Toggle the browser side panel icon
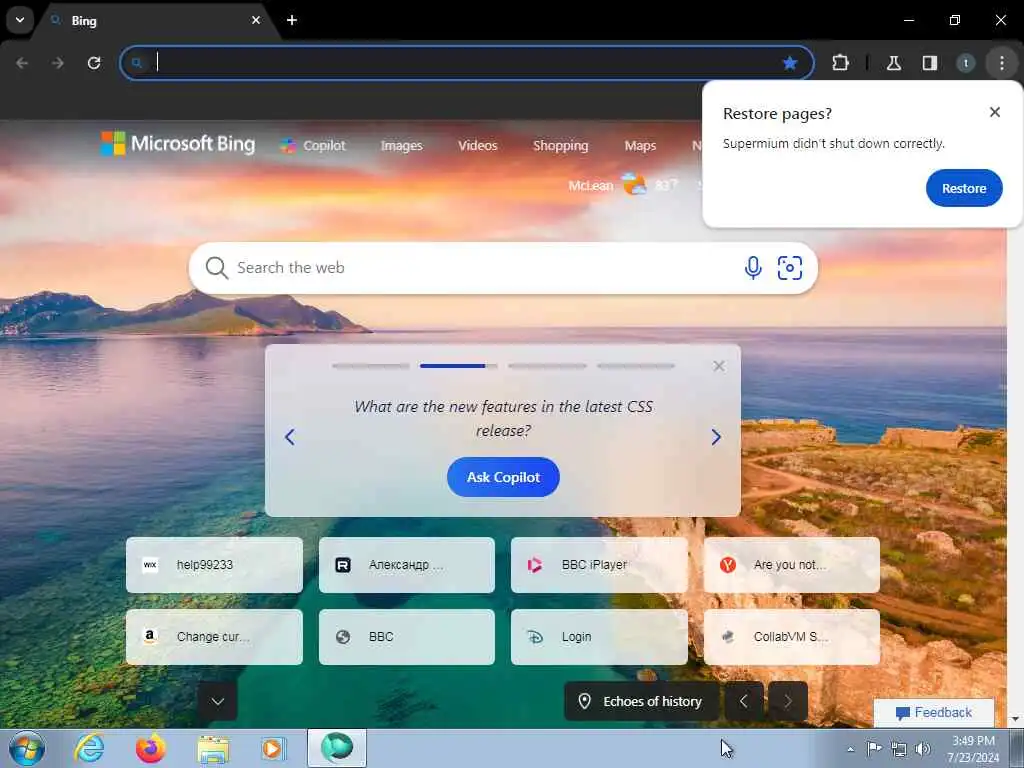The image size is (1024, 768). pyautogui.click(x=930, y=63)
